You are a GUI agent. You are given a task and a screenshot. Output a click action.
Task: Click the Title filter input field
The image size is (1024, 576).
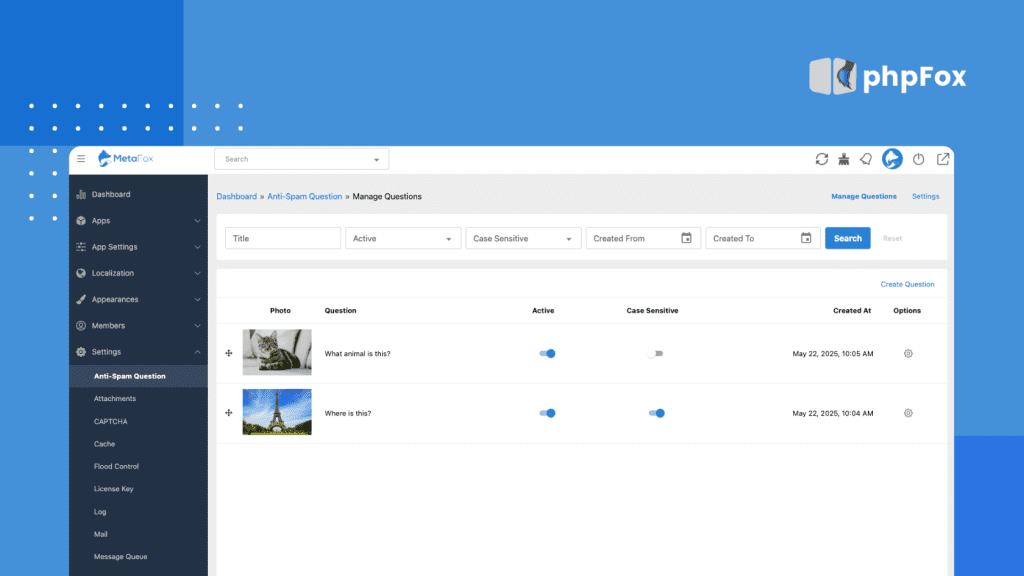click(x=283, y=239)
